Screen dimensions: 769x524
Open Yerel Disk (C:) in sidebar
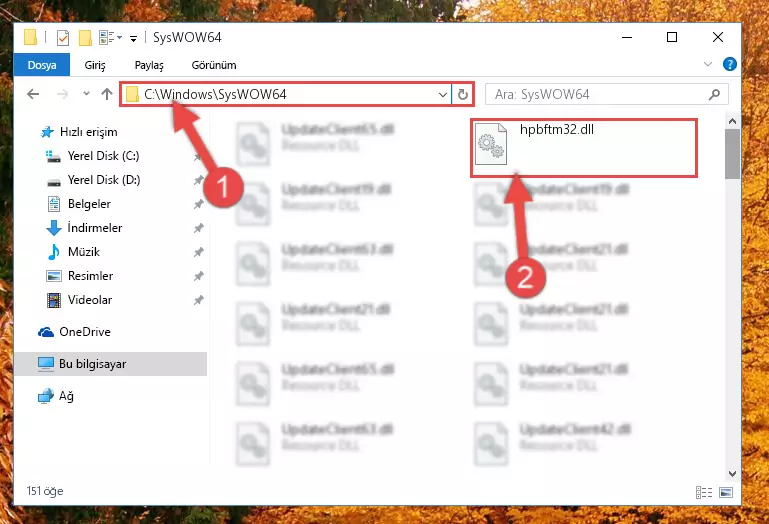92,156
